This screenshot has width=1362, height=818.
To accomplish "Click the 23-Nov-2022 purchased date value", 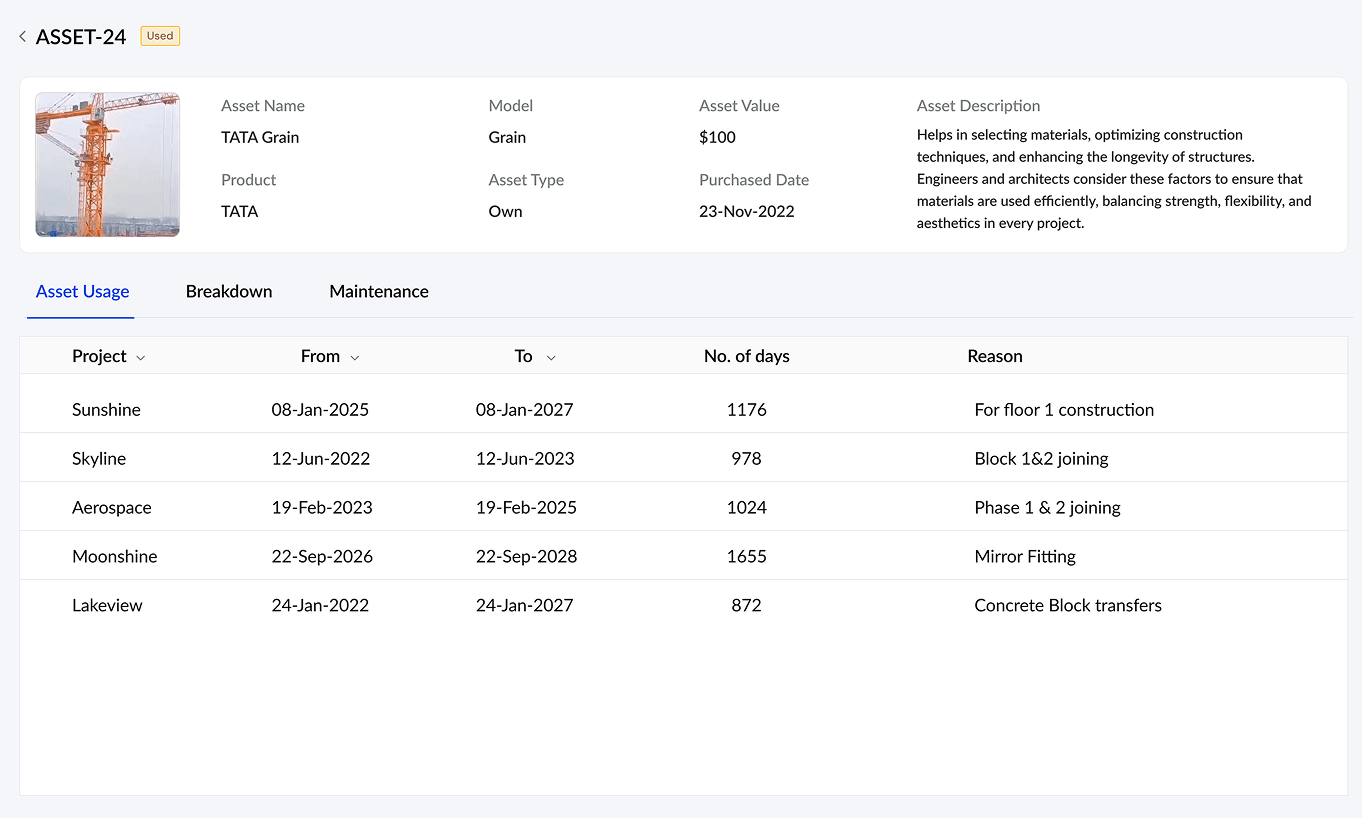I will pos(746,212).
